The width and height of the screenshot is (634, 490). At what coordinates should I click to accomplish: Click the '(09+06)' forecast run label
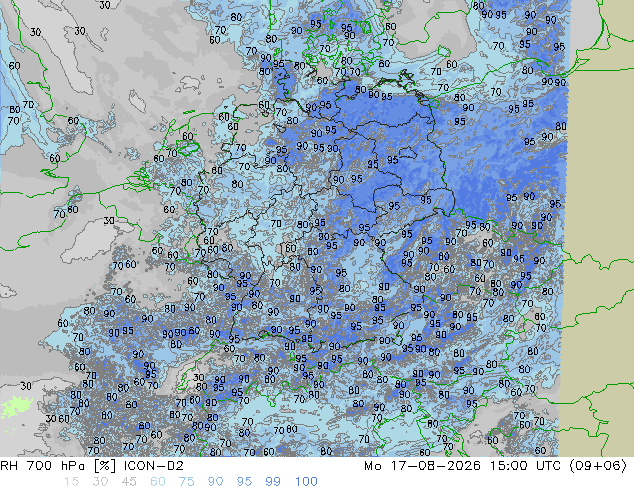point(598,466)
